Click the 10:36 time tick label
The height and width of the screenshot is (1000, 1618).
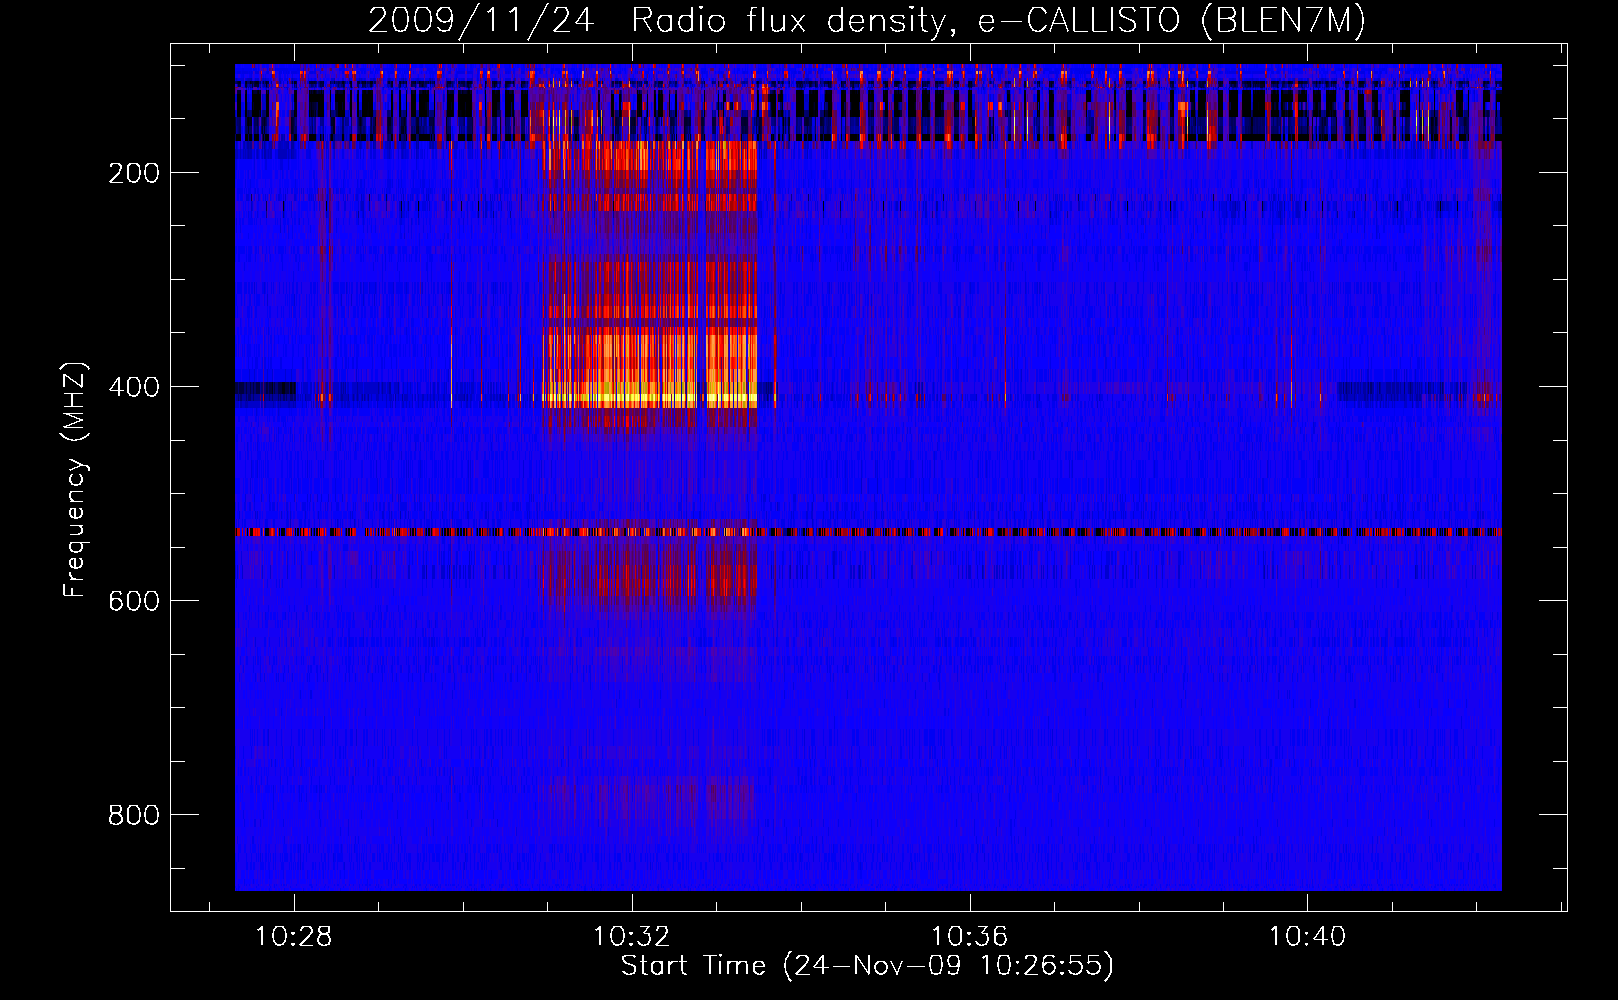pyautogui.click(x=969, y=937)
